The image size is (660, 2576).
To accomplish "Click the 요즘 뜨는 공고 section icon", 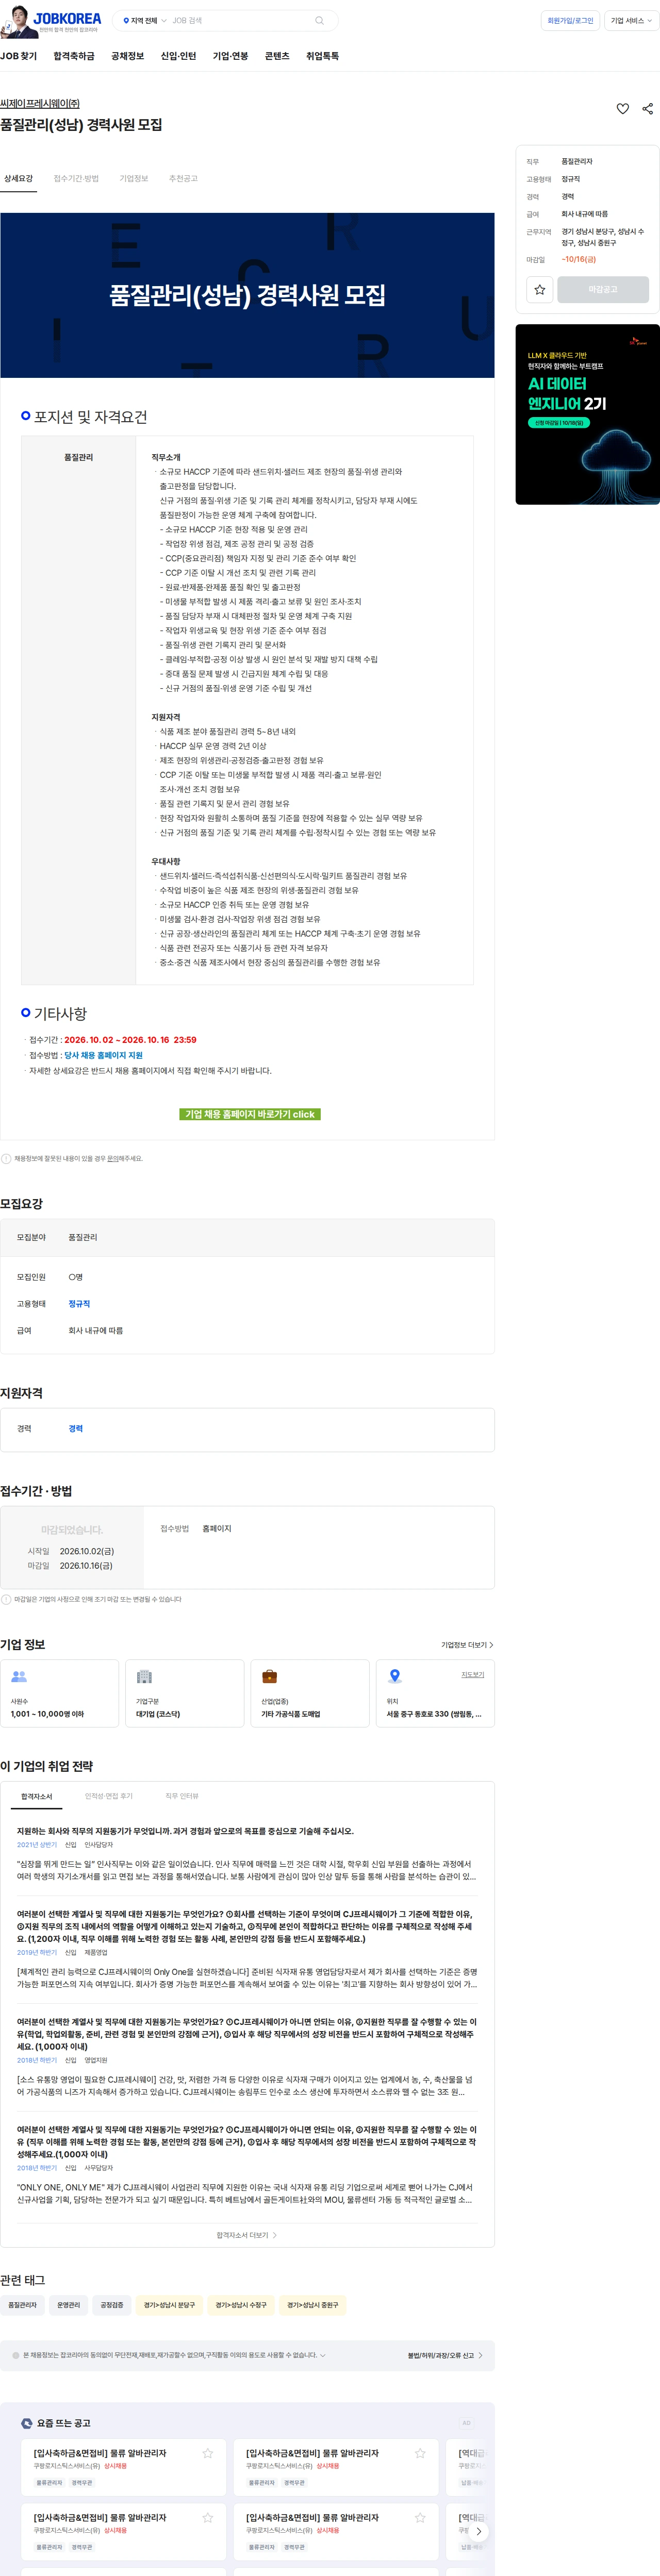I will coord(27,2423).
